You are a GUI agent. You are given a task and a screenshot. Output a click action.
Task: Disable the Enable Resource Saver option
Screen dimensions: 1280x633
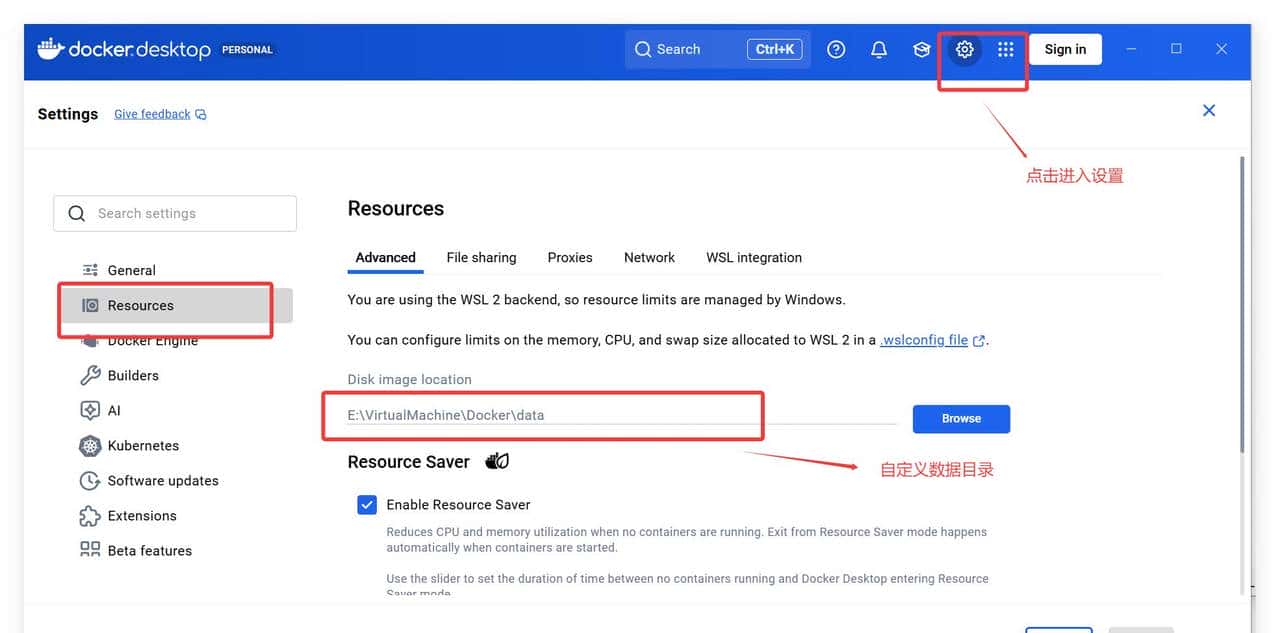click(x=367, y=504)
